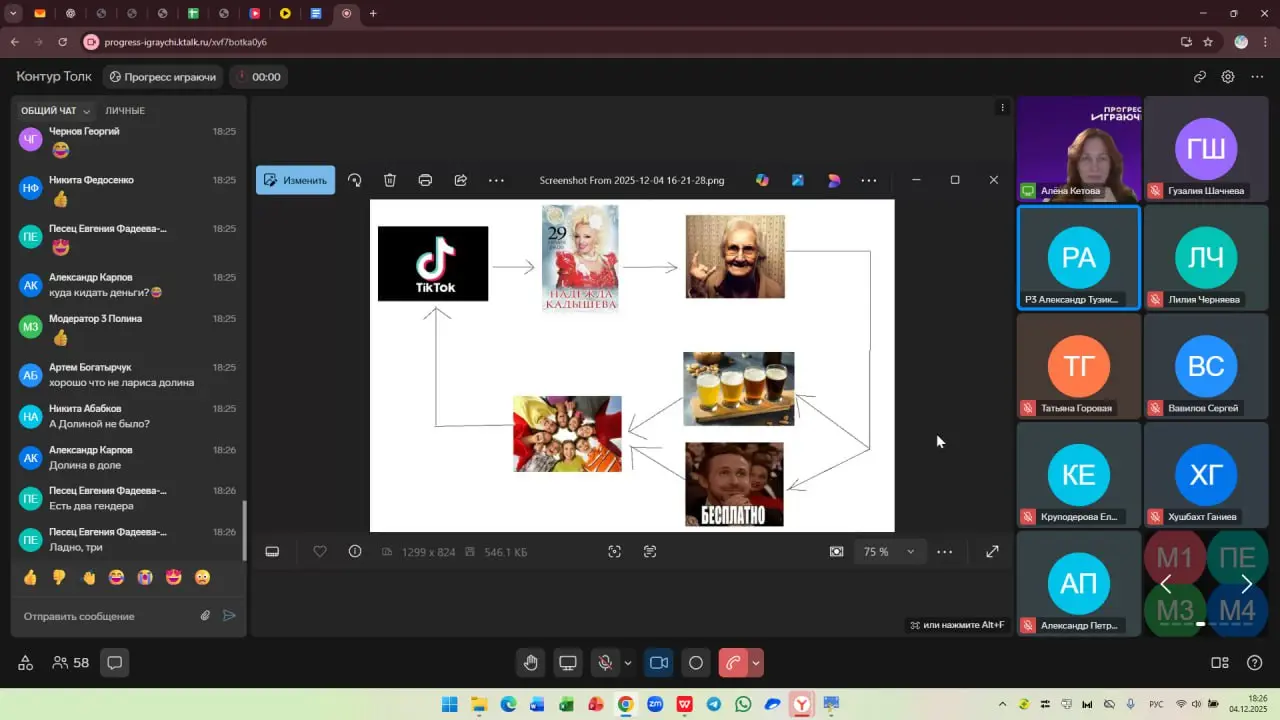Open Chrome tab search dropdown
1280x720 pixels.
tap(13, 14)
